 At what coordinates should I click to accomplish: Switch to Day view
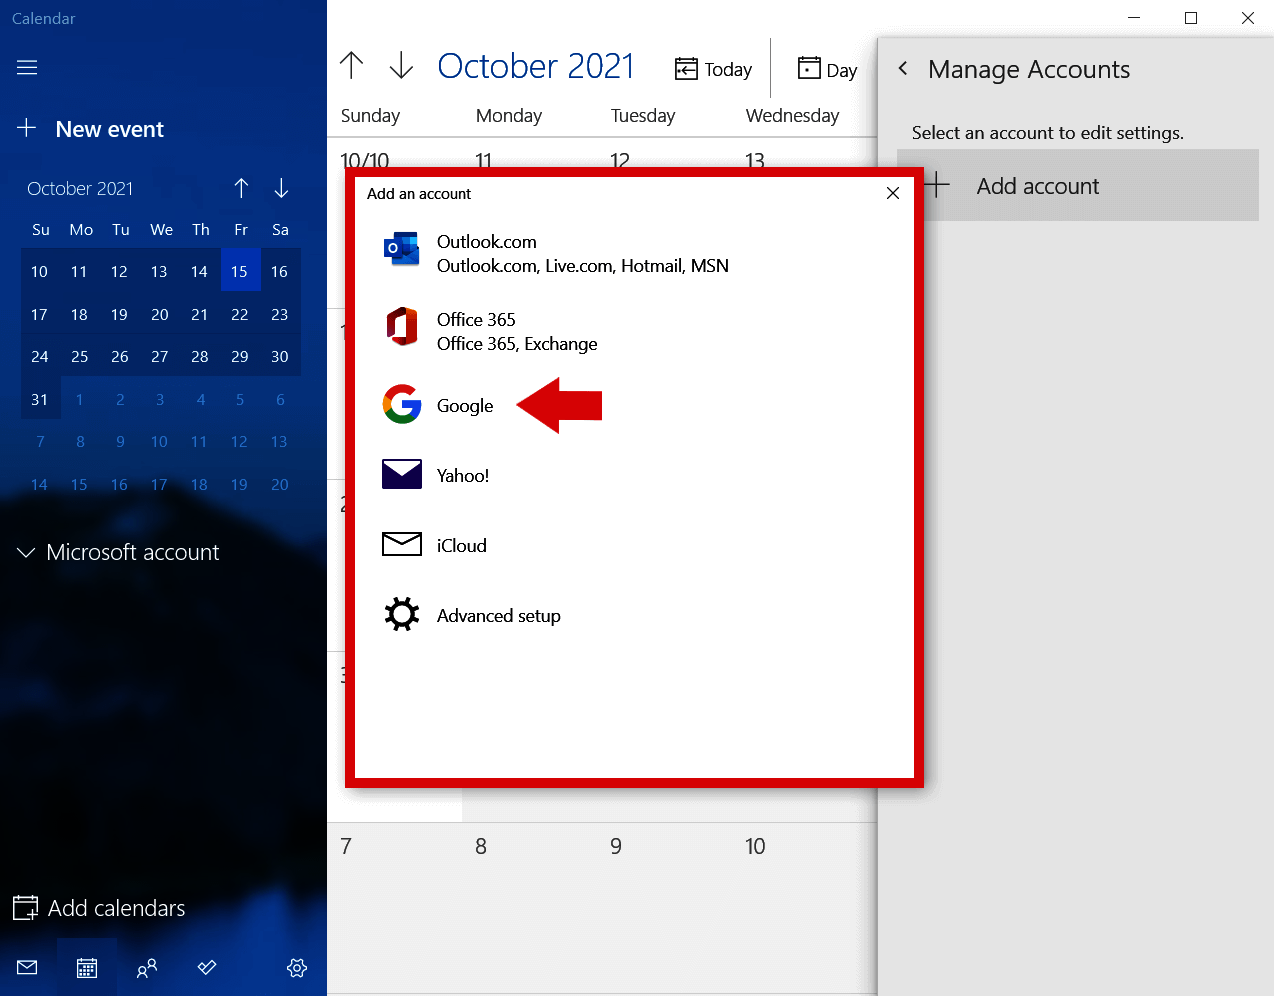tap(827, 69)
